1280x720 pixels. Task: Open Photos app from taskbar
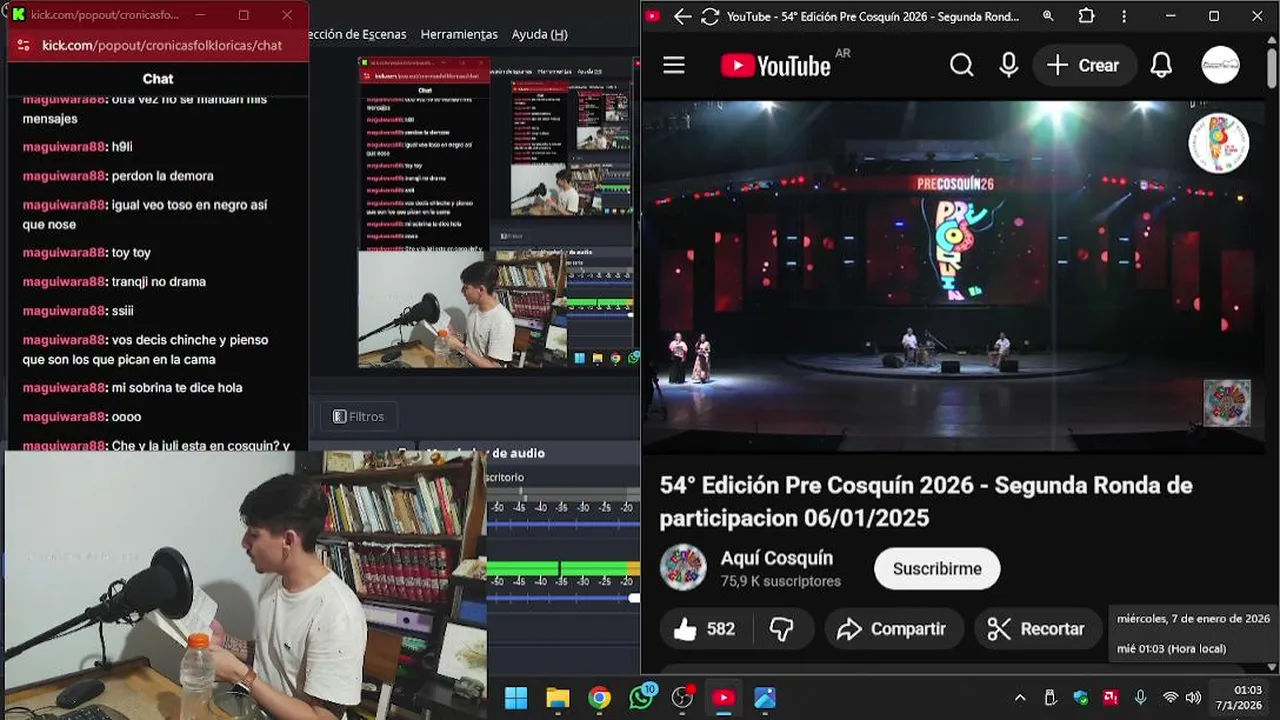click(765, 698)
